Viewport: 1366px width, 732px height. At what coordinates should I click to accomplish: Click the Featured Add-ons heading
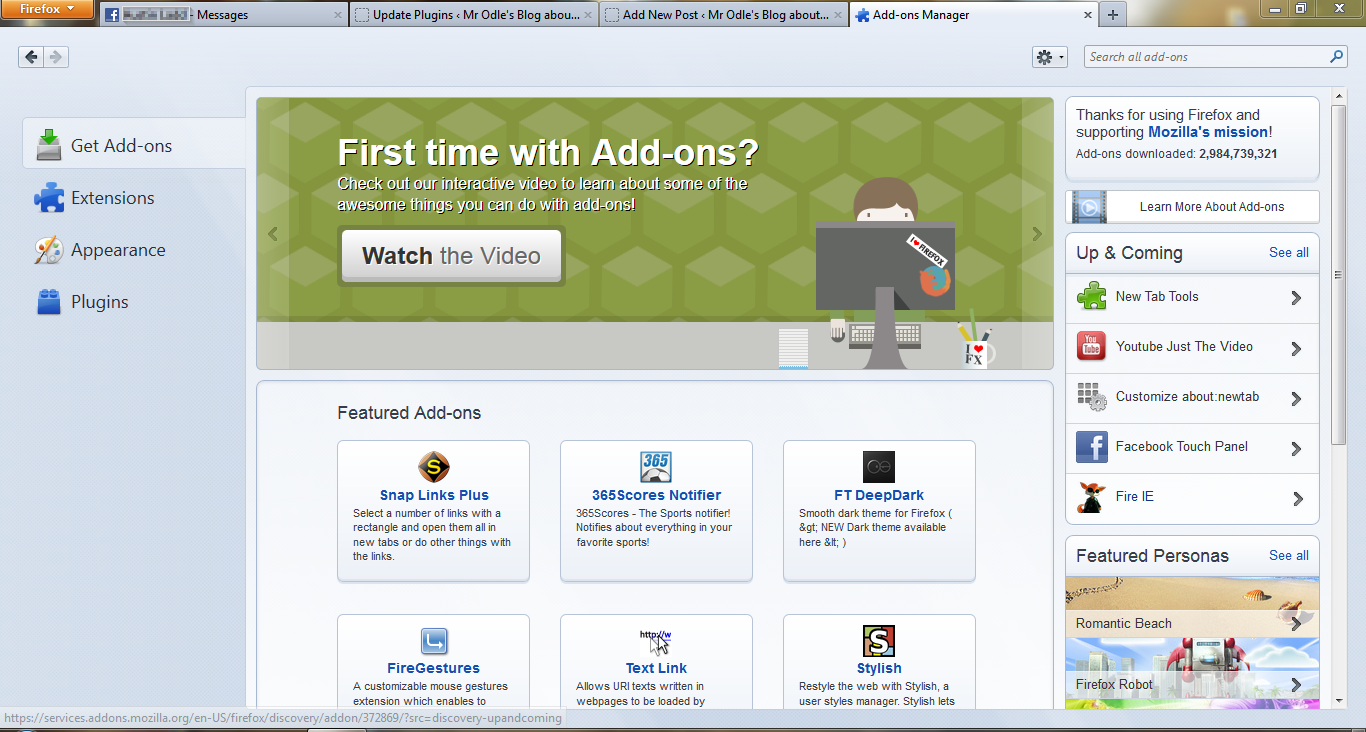(409, 413)
